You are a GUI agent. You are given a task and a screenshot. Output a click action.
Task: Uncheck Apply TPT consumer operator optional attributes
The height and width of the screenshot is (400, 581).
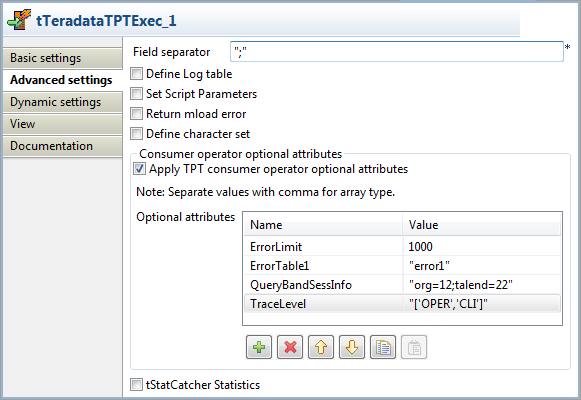[x=139, y=169]
